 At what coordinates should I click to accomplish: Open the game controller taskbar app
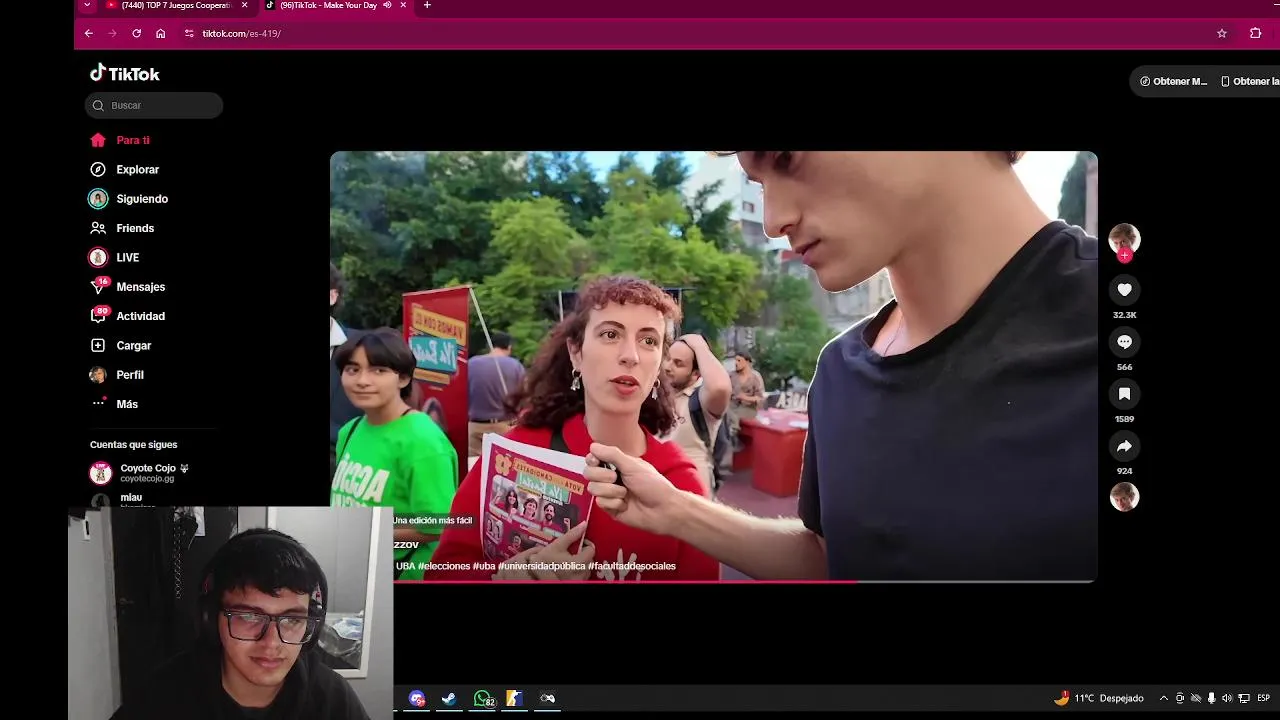click(x=547, y=698)
